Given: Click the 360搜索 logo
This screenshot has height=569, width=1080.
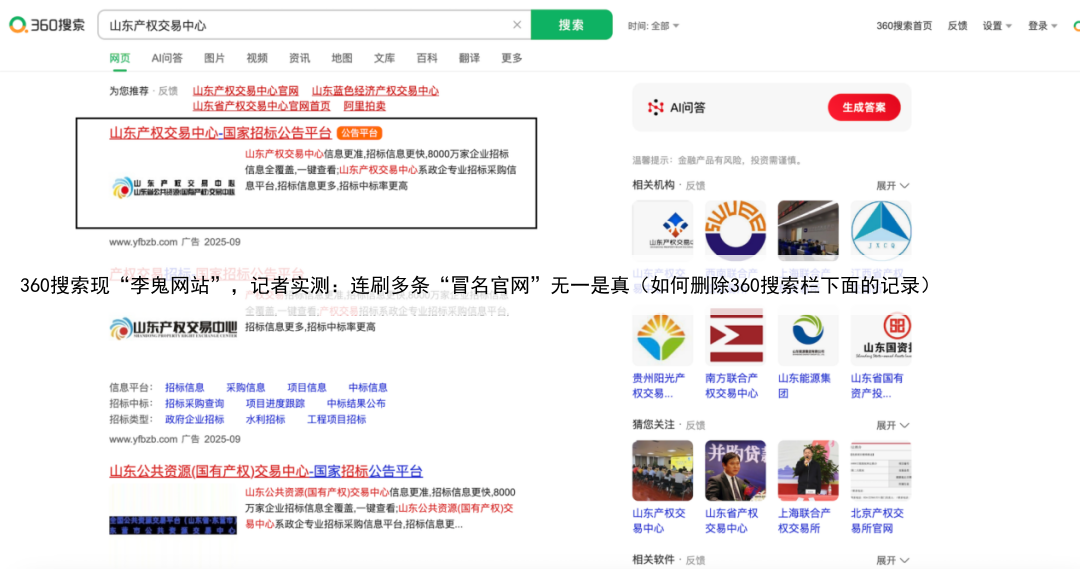Looking at the screenshot, I should point(47,25).
